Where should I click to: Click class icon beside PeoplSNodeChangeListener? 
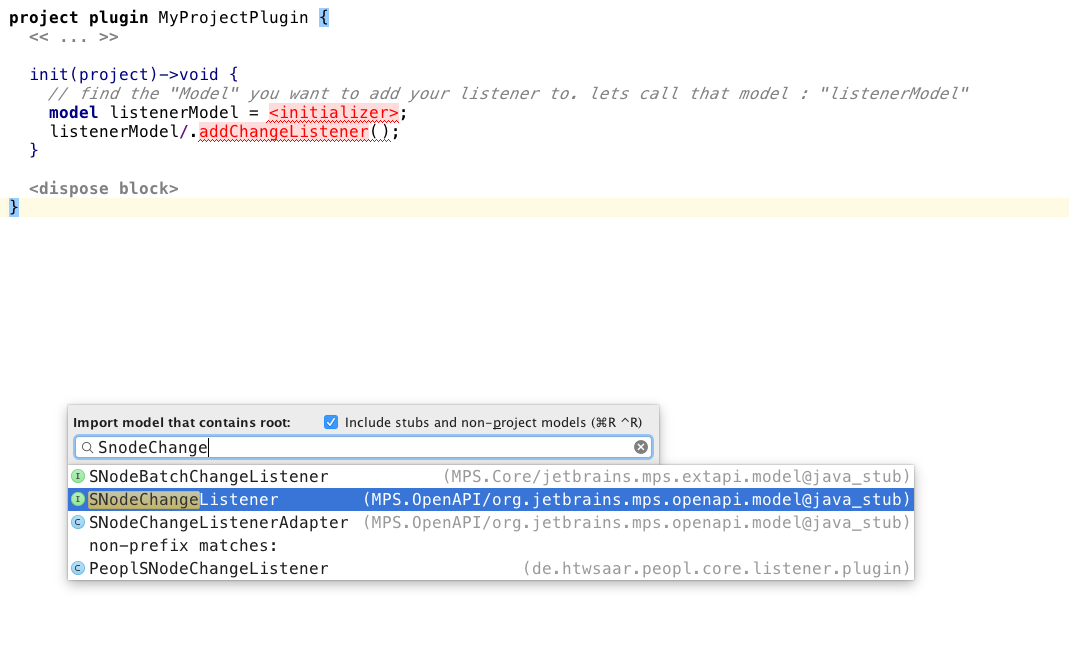(78, 568)
